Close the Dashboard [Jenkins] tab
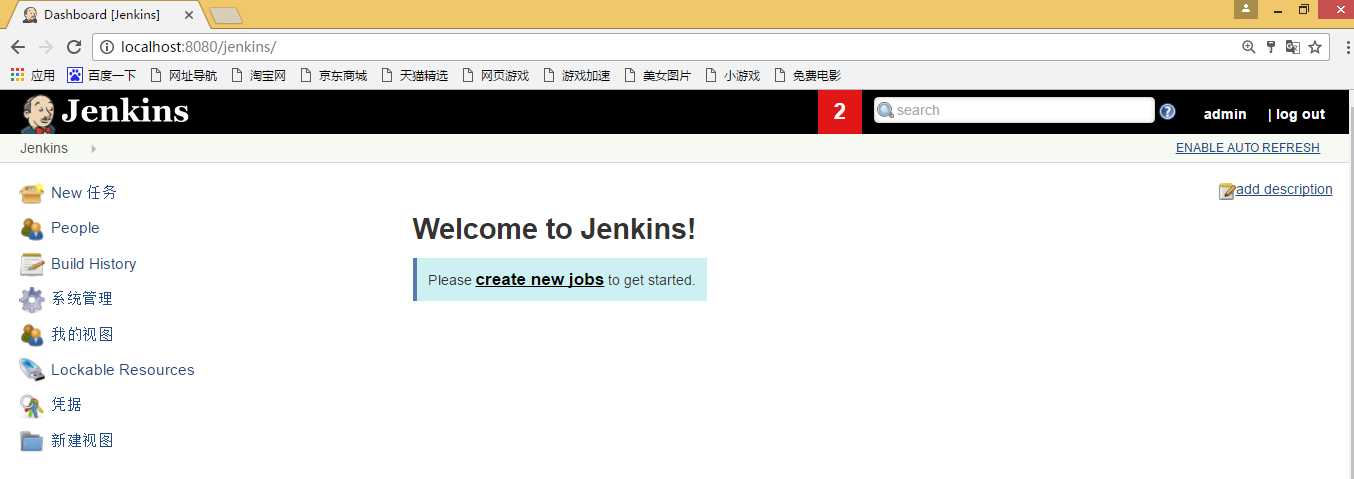This screenshot has height=479, width=1354. point(189,15)
